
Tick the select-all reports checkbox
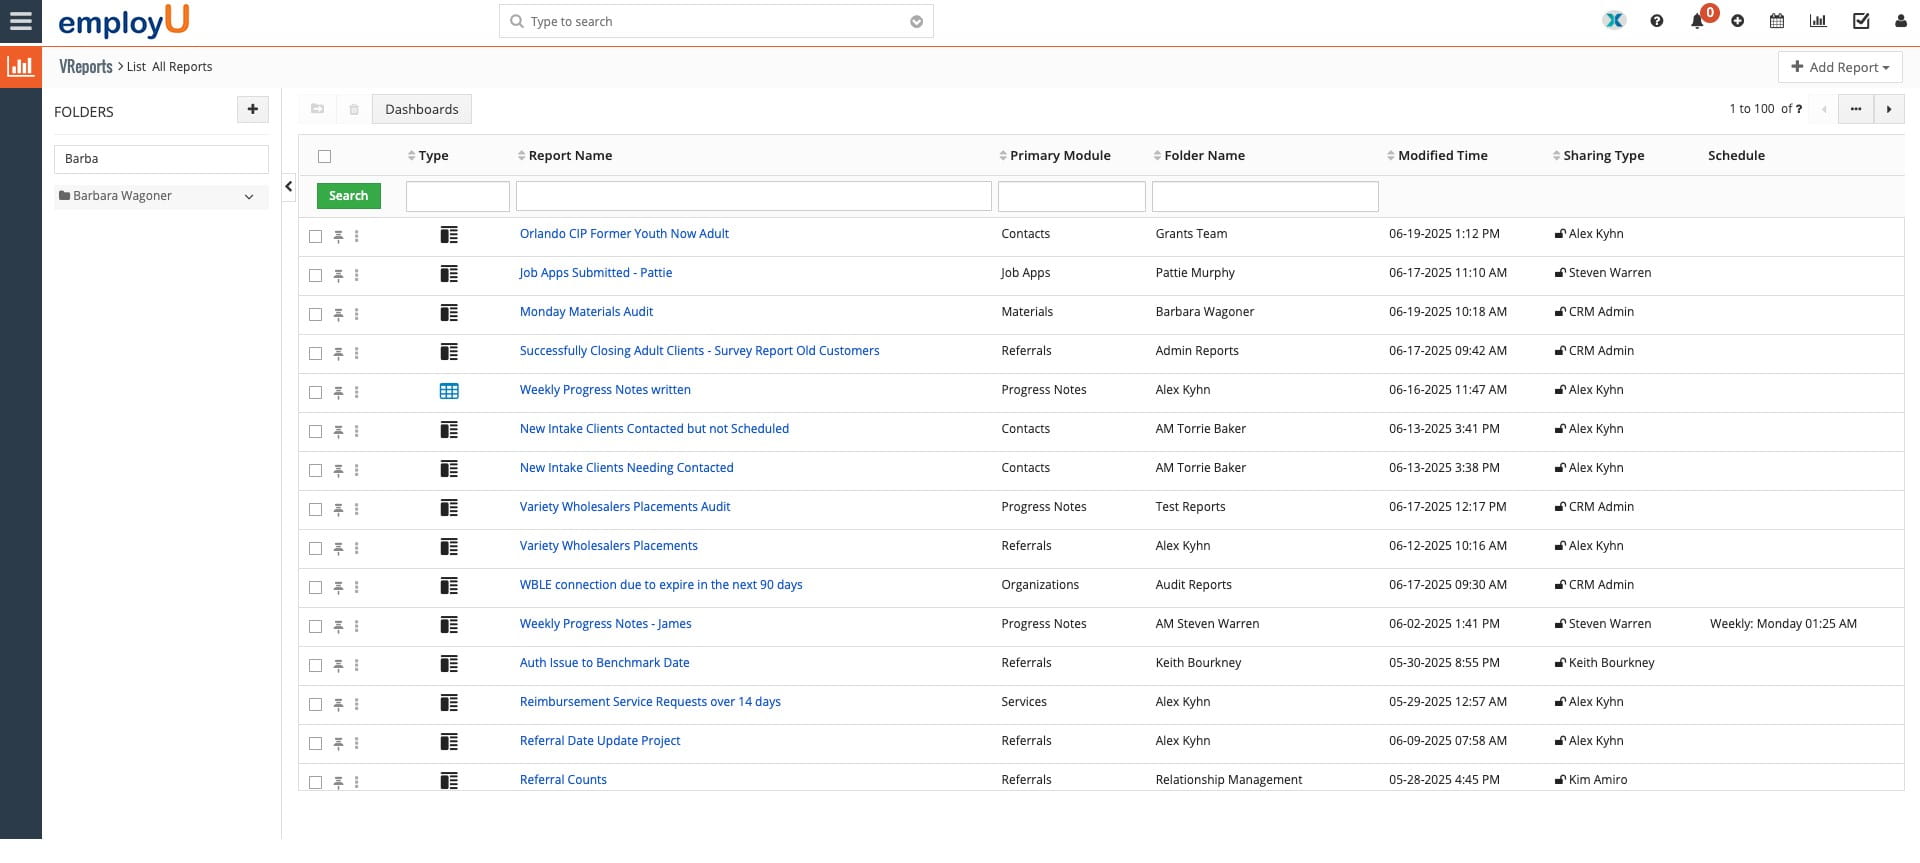[324, 156]
